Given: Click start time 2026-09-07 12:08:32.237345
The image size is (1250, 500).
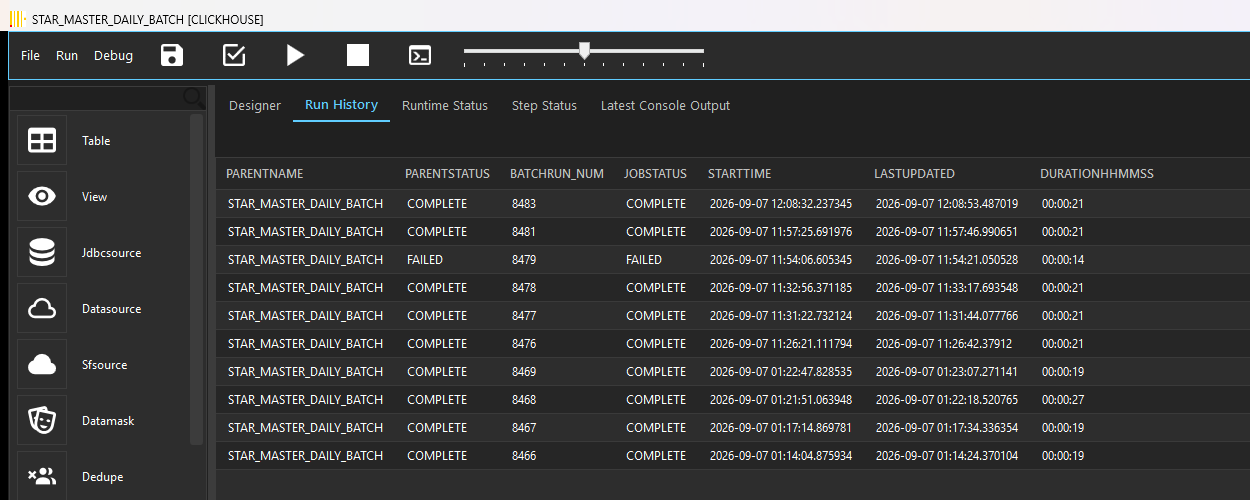Looking at the screenshot, I should [781, 204].
